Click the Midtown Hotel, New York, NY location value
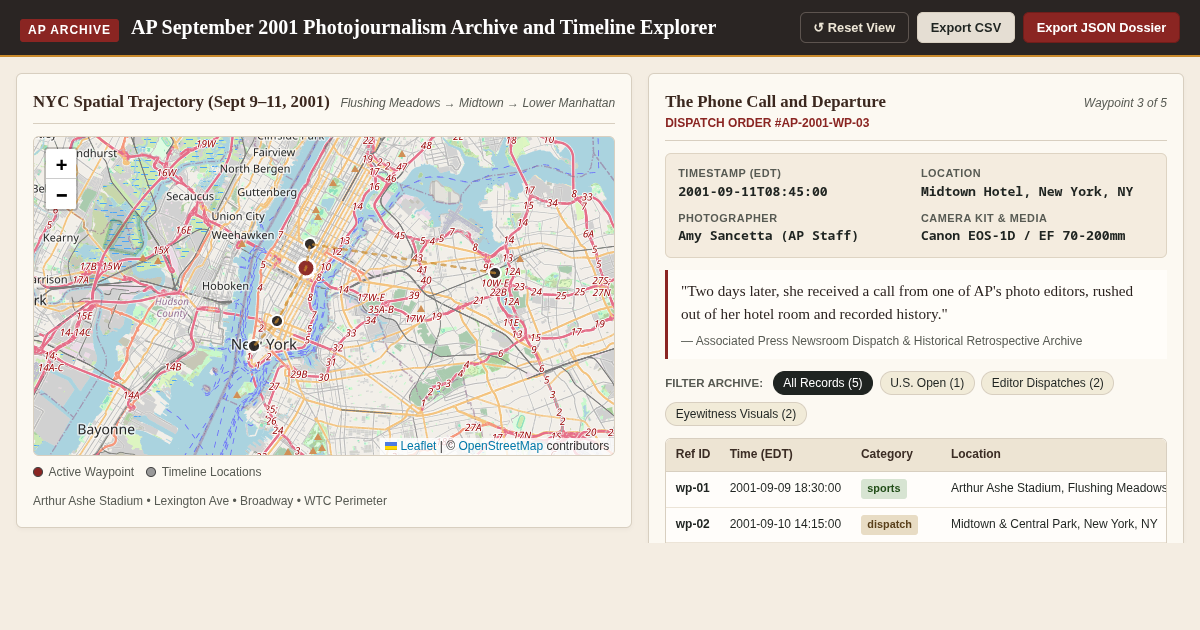This screenshot has width=1200, height=630. [x=1027, y=192]
